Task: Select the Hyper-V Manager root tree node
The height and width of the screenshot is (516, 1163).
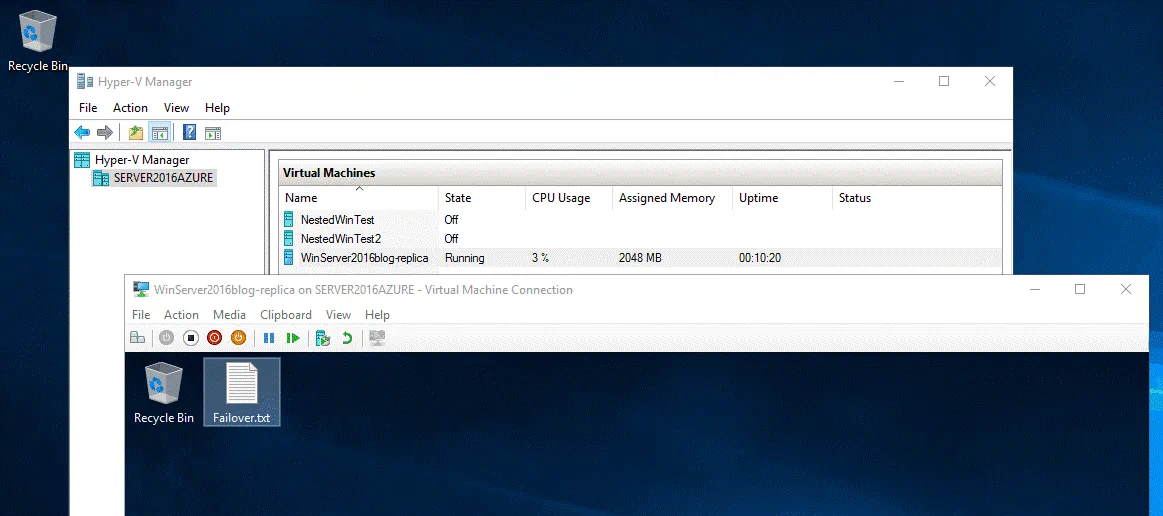Action: coord(141,160)
